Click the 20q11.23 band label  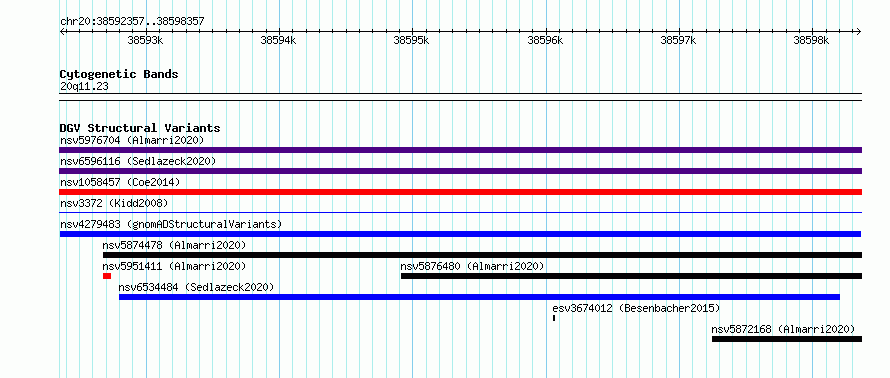click(x=84, y=87)
